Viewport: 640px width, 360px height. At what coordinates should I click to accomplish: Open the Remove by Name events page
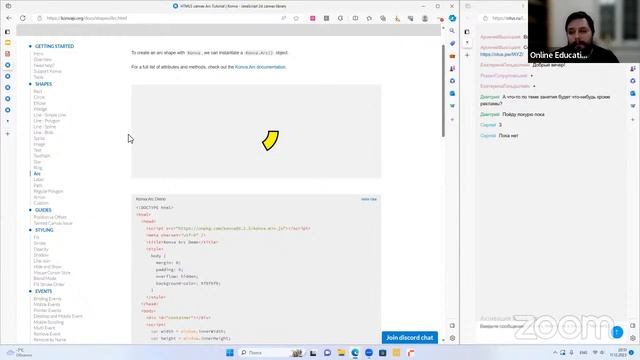pyautogui.click(x=49, y=340)
